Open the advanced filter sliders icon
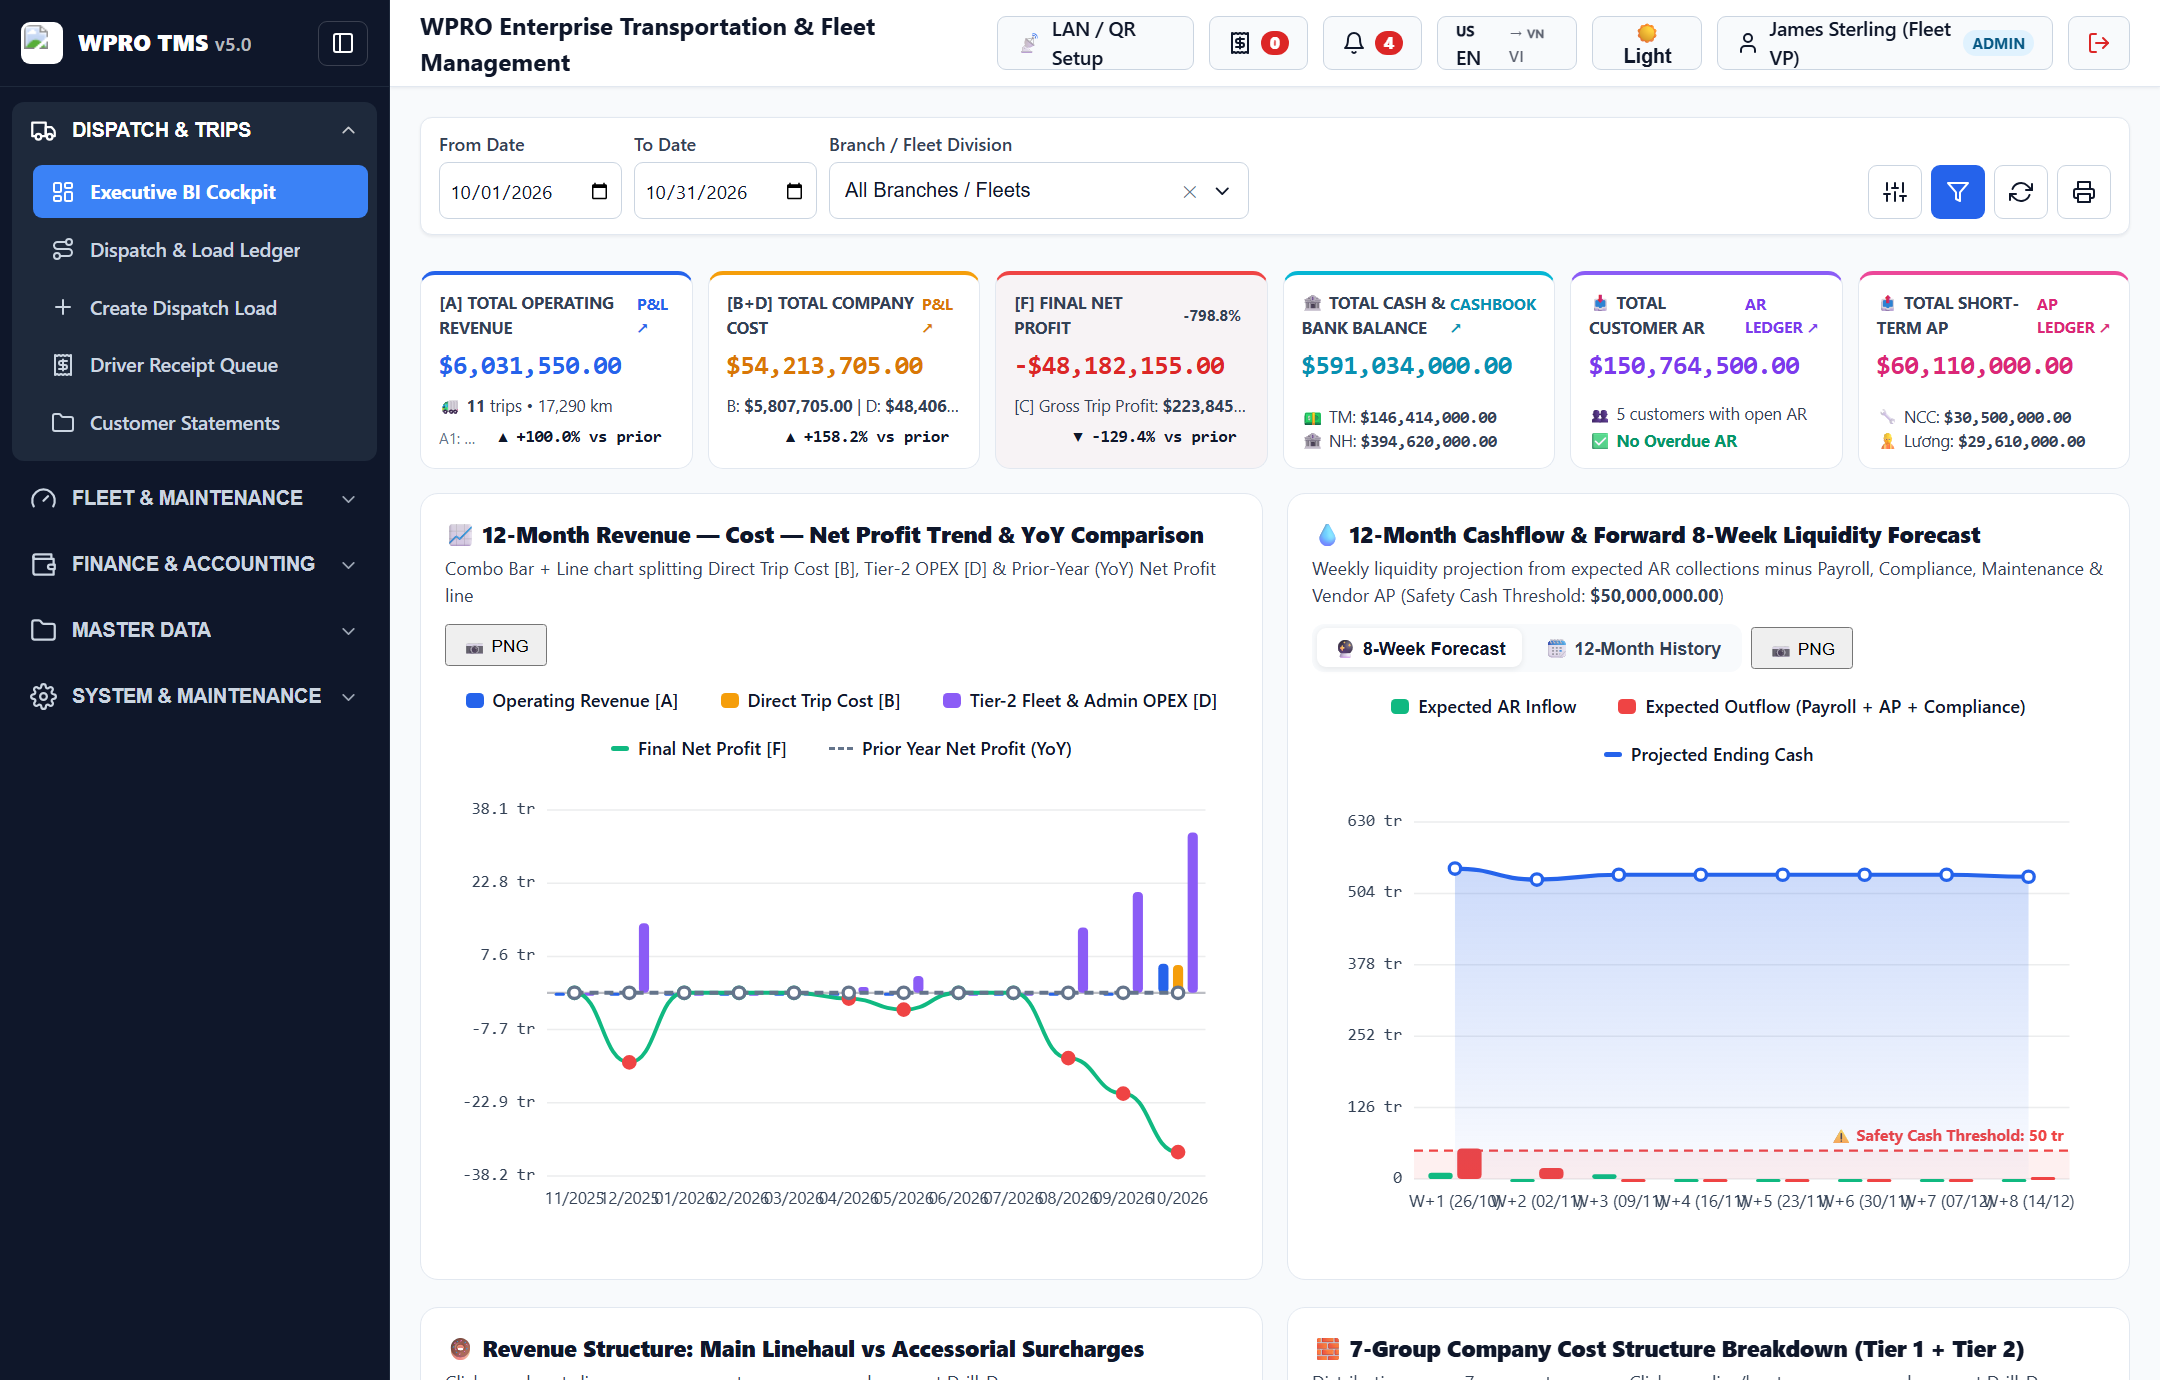 [x=1894, y=192]
